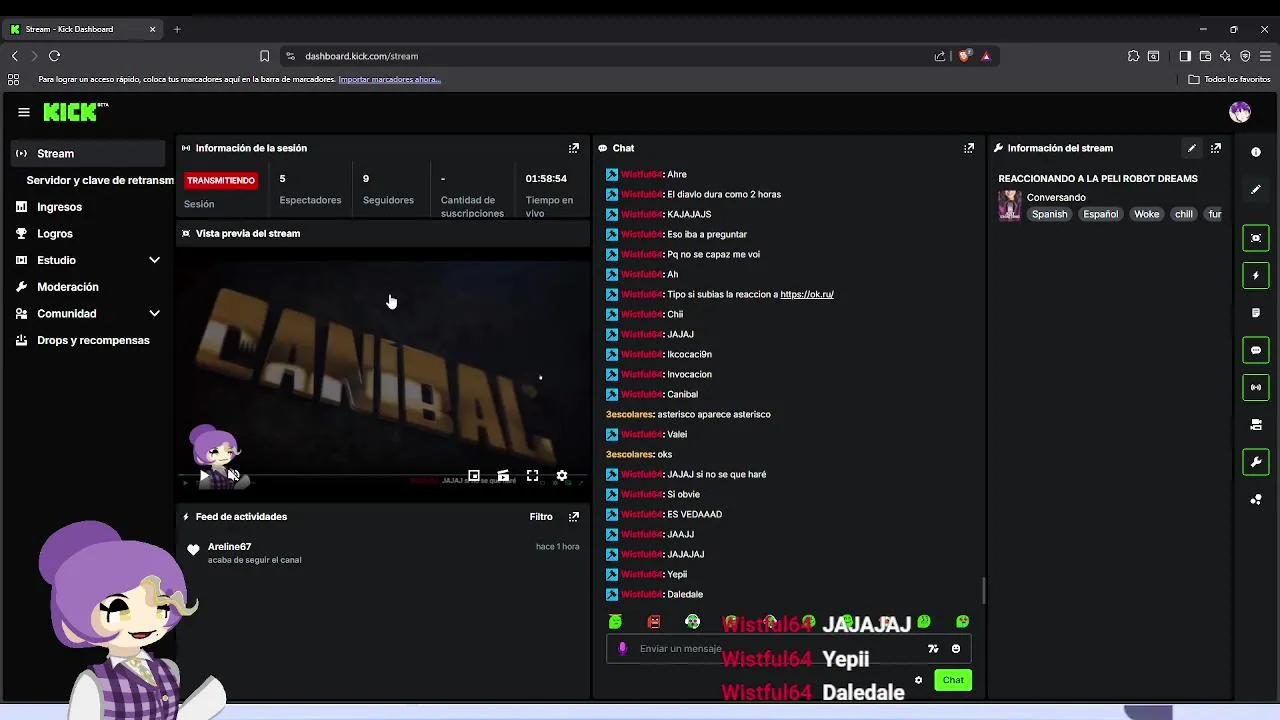Click the browser reload button
Screen dimensions: 1280x720
54,56
